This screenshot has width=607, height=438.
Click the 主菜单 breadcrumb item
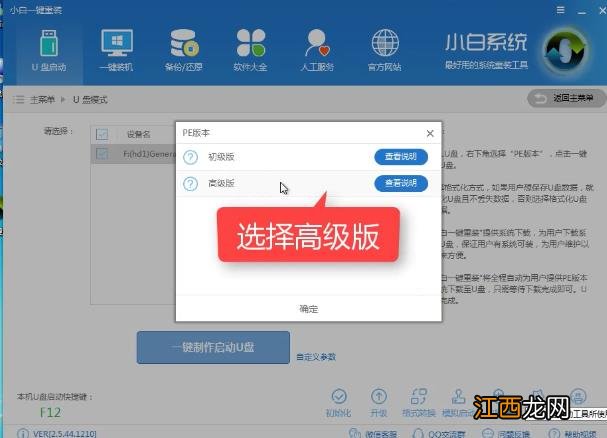(43, 100)
